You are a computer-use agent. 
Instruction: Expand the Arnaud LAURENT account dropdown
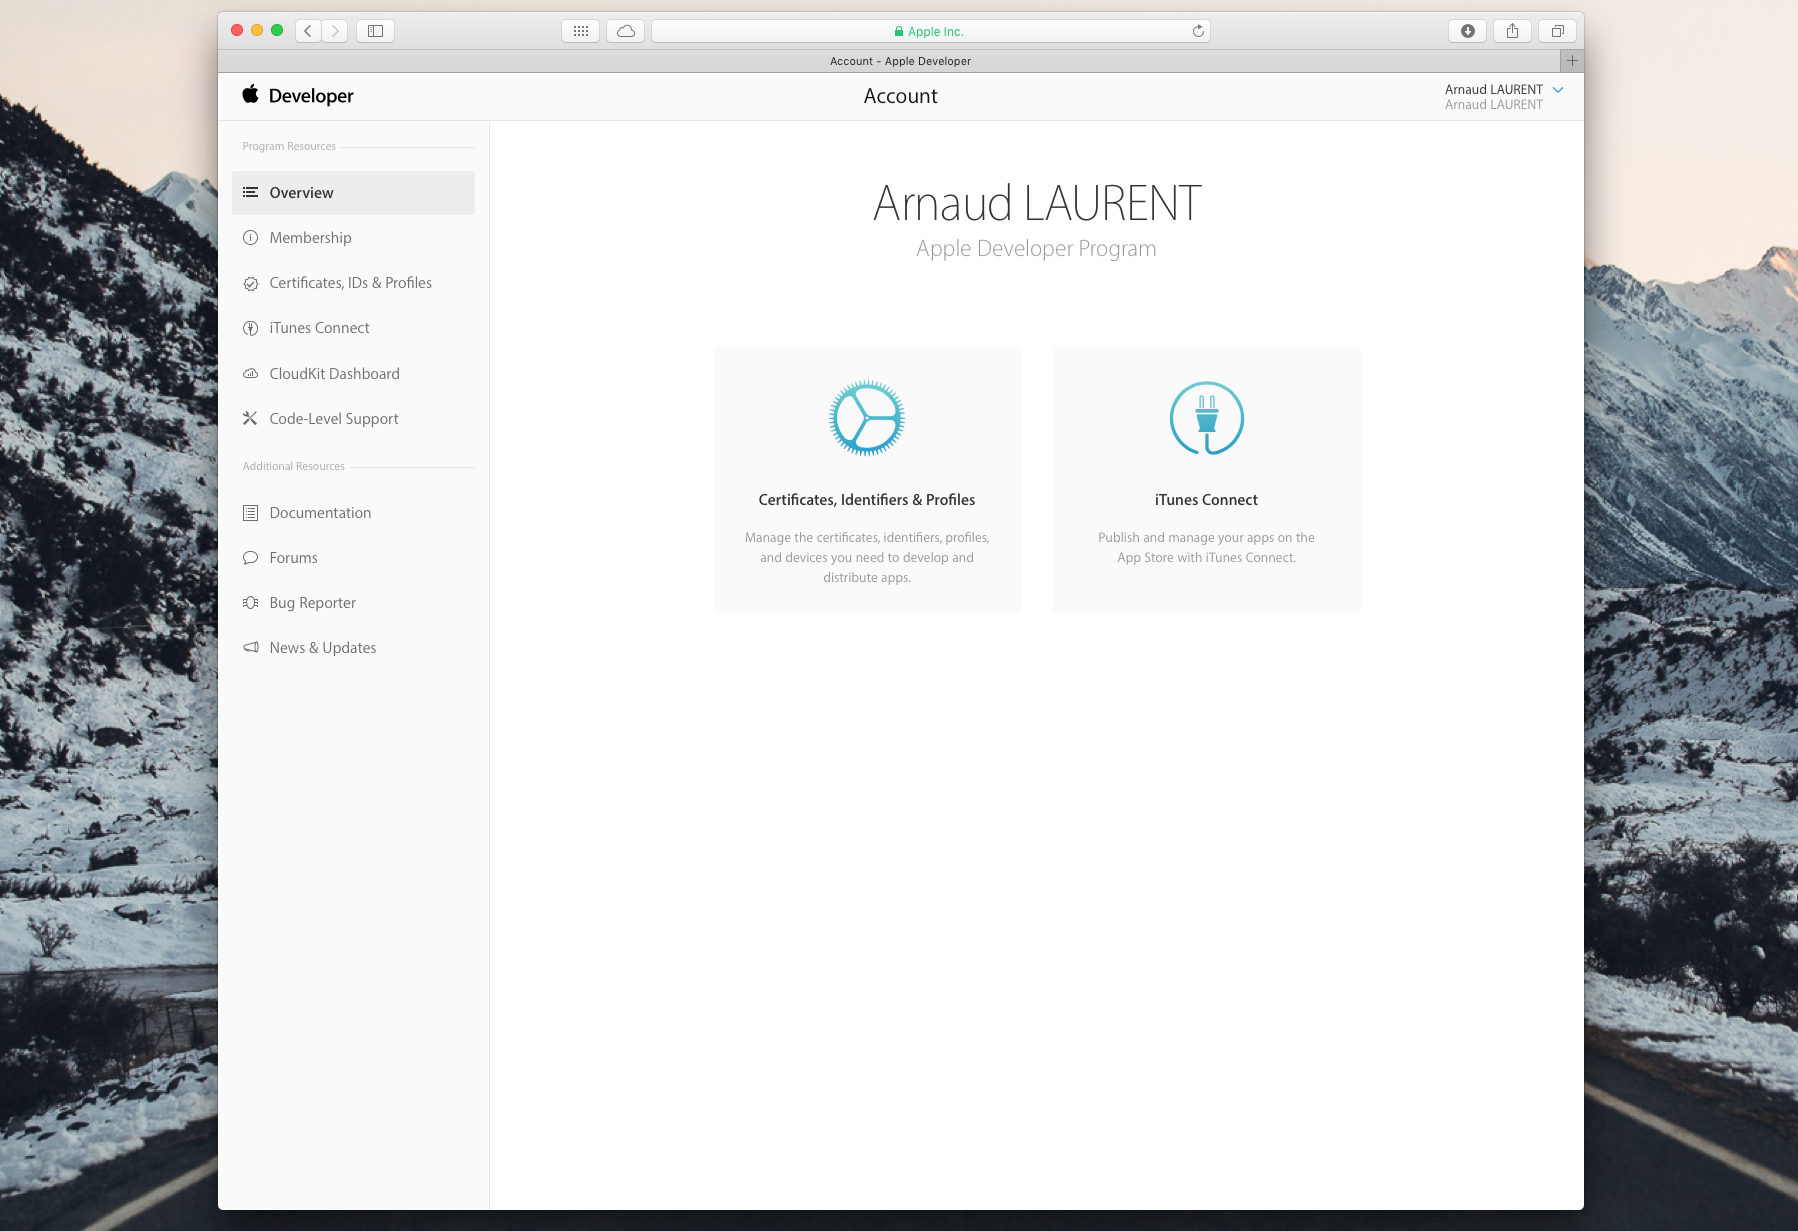(x=1557, y=90)
